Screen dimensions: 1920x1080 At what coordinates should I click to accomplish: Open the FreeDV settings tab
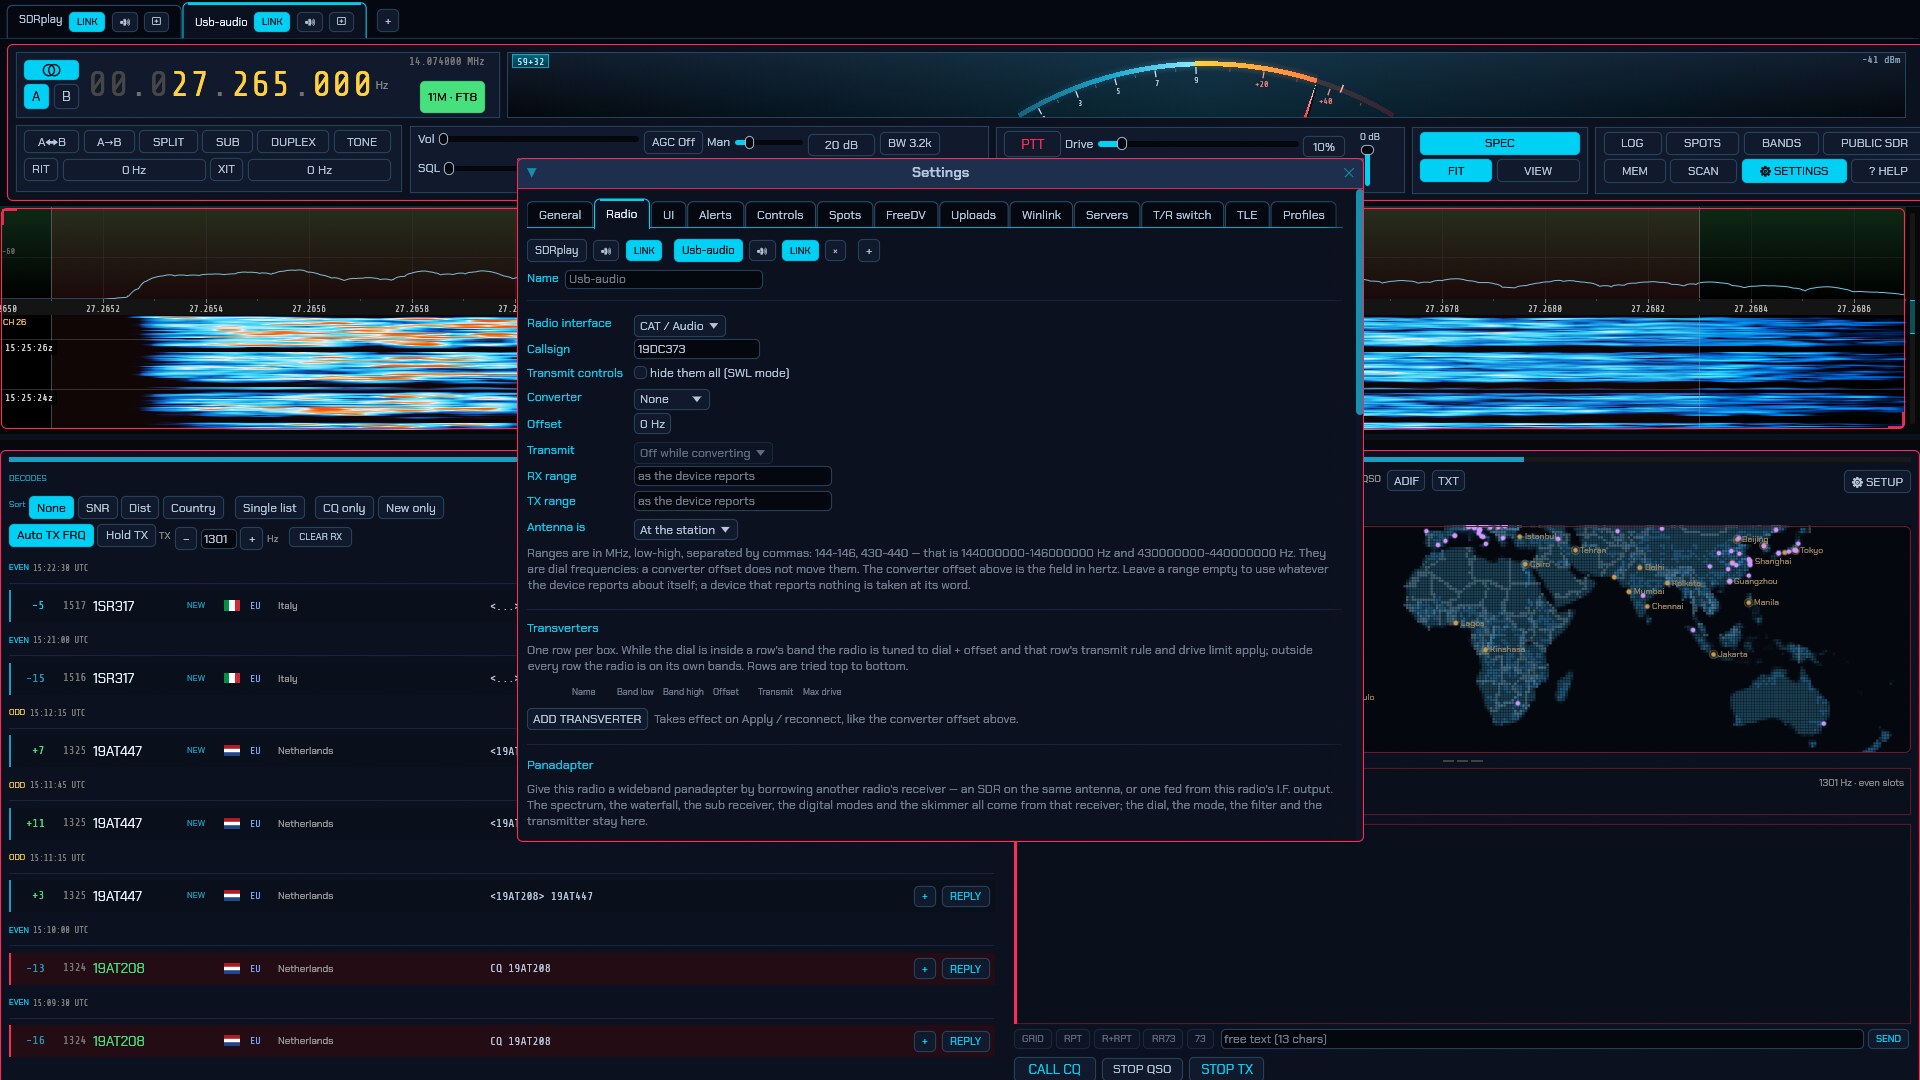(x=905, y=215)
